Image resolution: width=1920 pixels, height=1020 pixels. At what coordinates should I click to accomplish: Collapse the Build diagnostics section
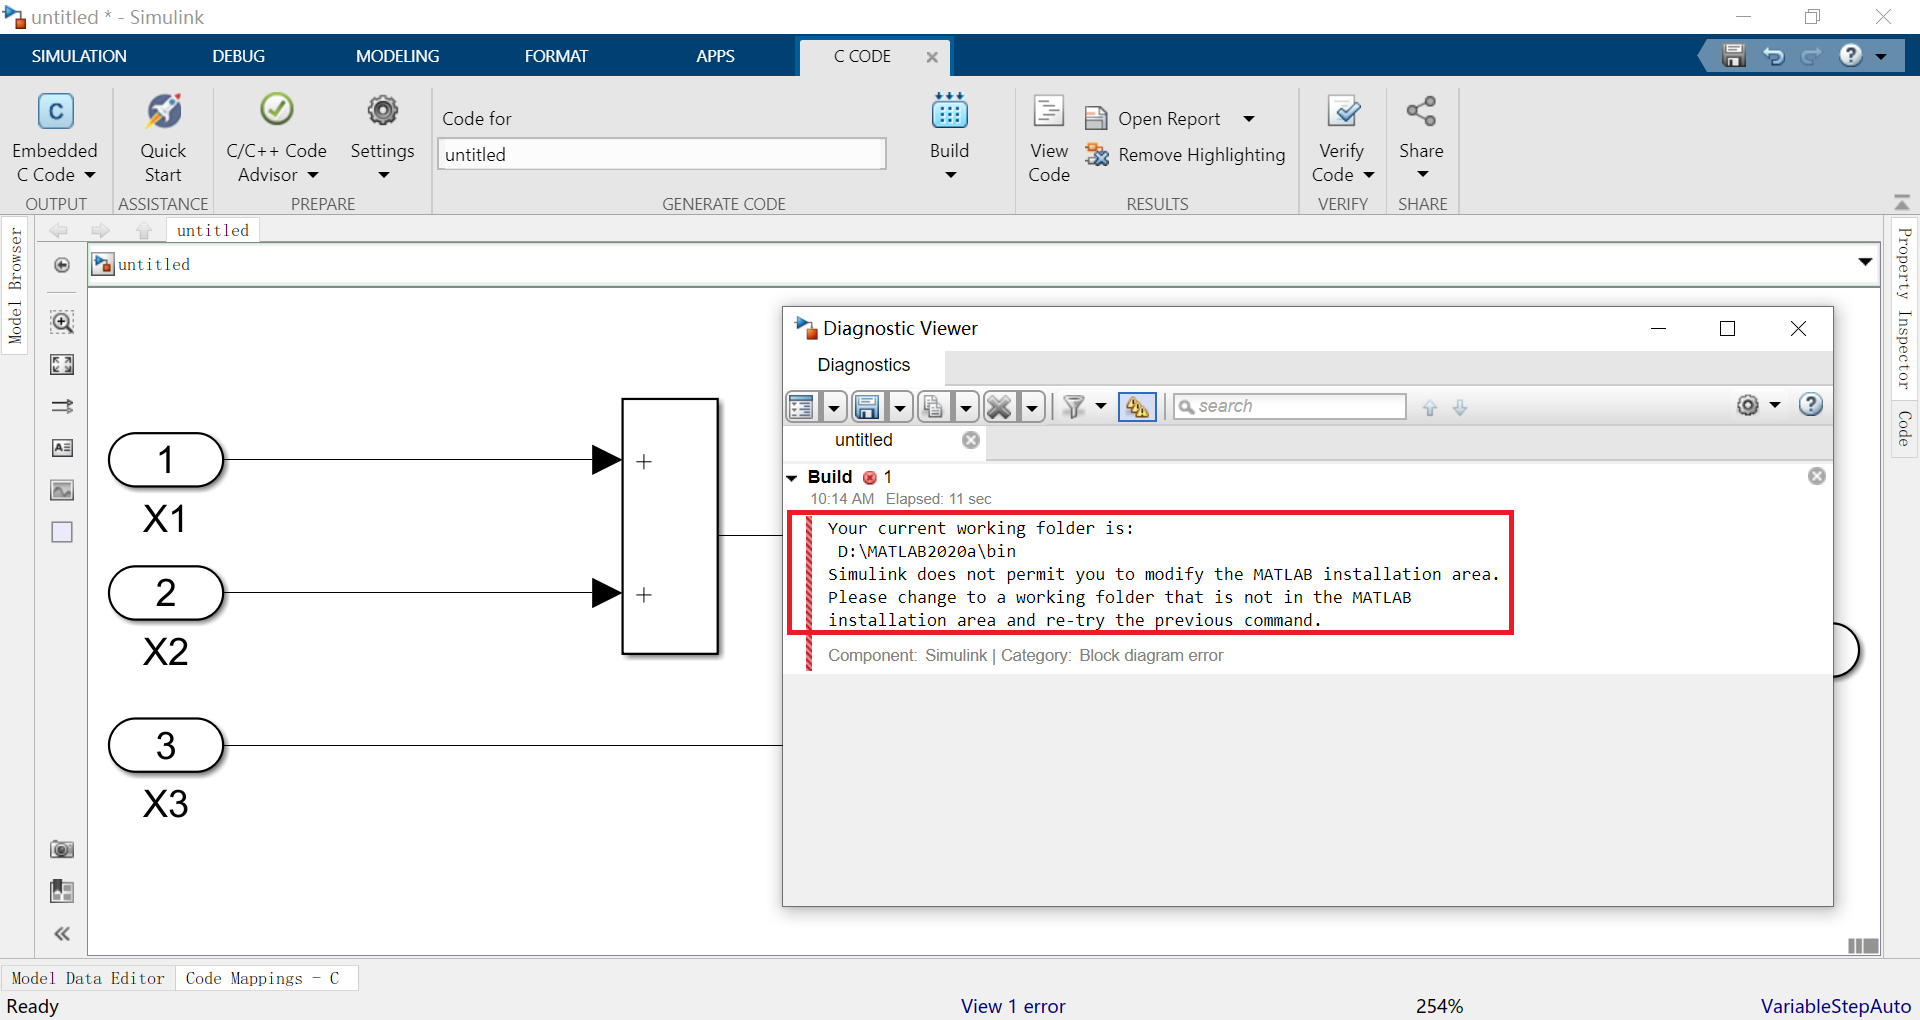(x=792, y=478)
